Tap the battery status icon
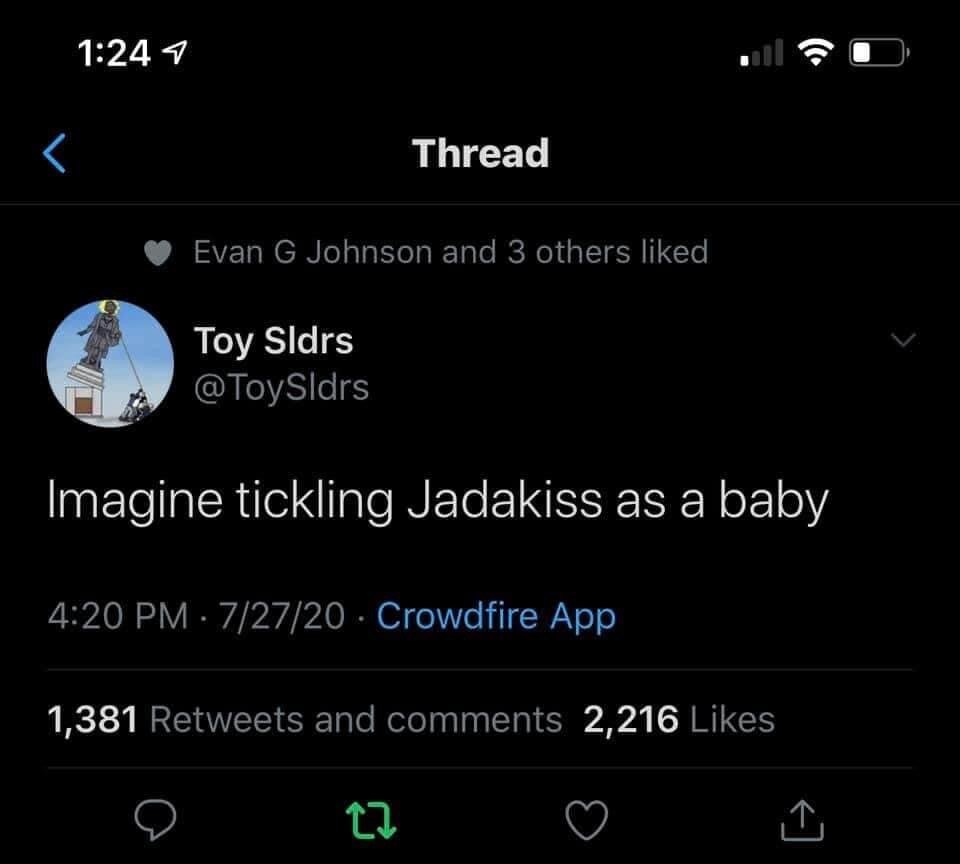 tap(877, 52)
